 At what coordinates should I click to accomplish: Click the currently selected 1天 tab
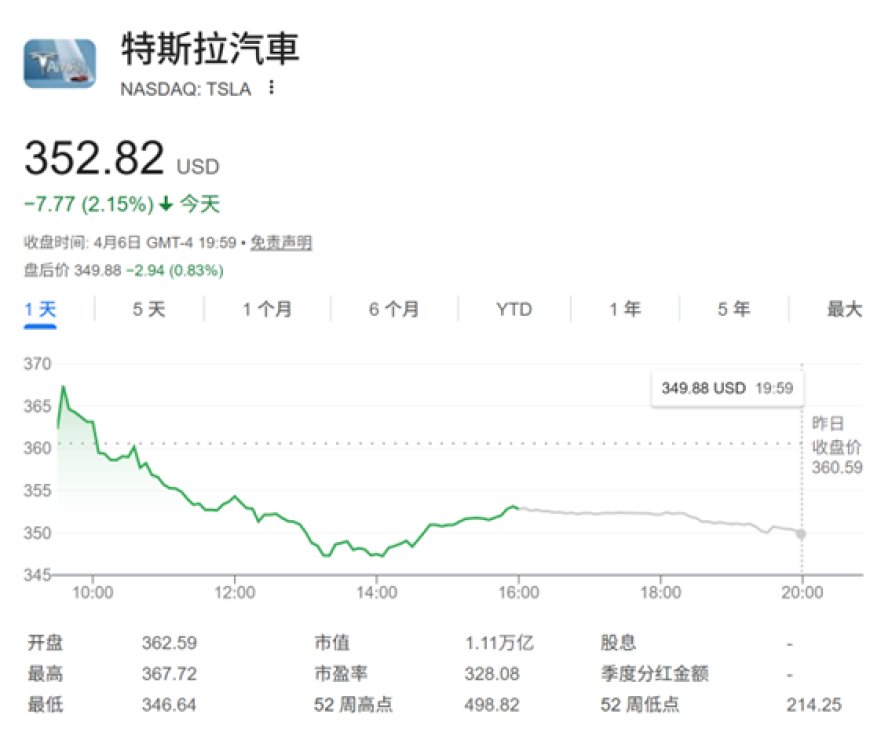click(x=38, y=310)
